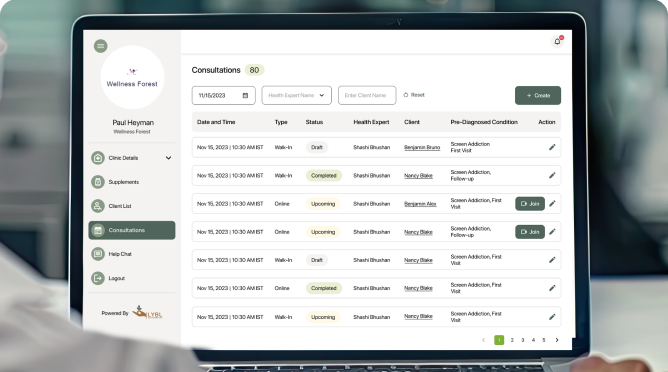The height and width of the screenshot is (372, 668).
Task: Click the Supplements icon
Action: pos(98,182)
